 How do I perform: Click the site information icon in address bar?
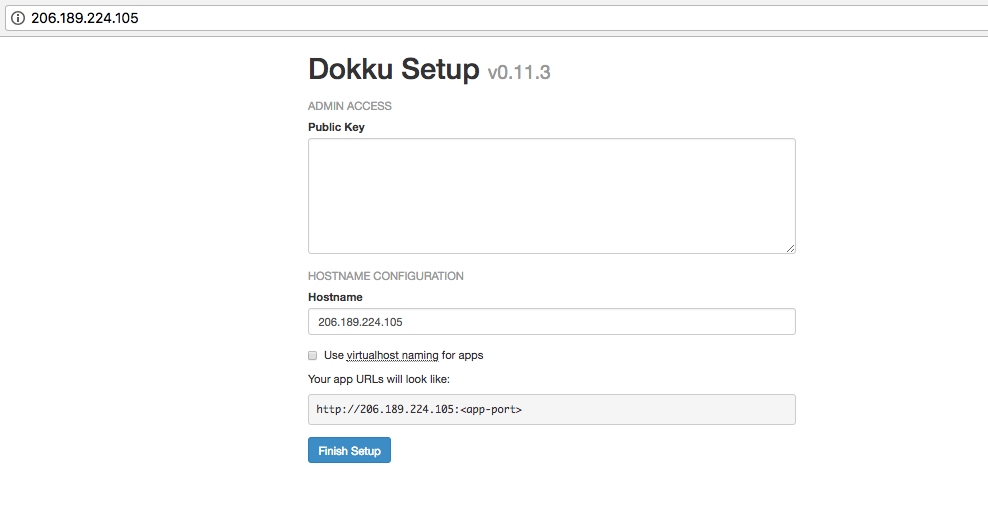tap(17, 18)
